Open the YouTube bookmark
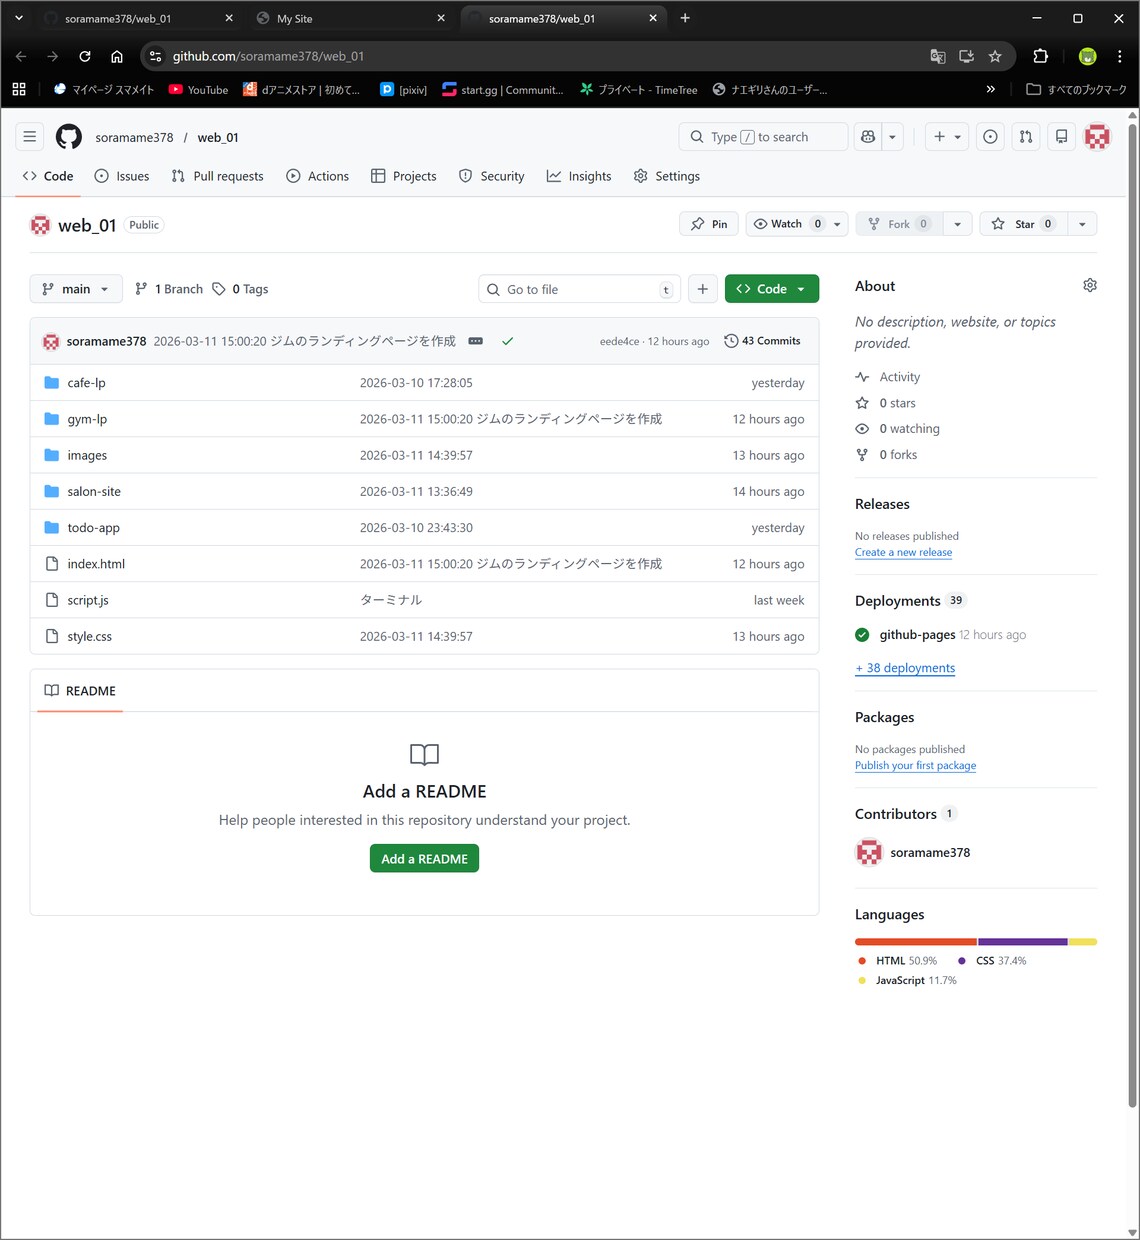 [198, 89]
